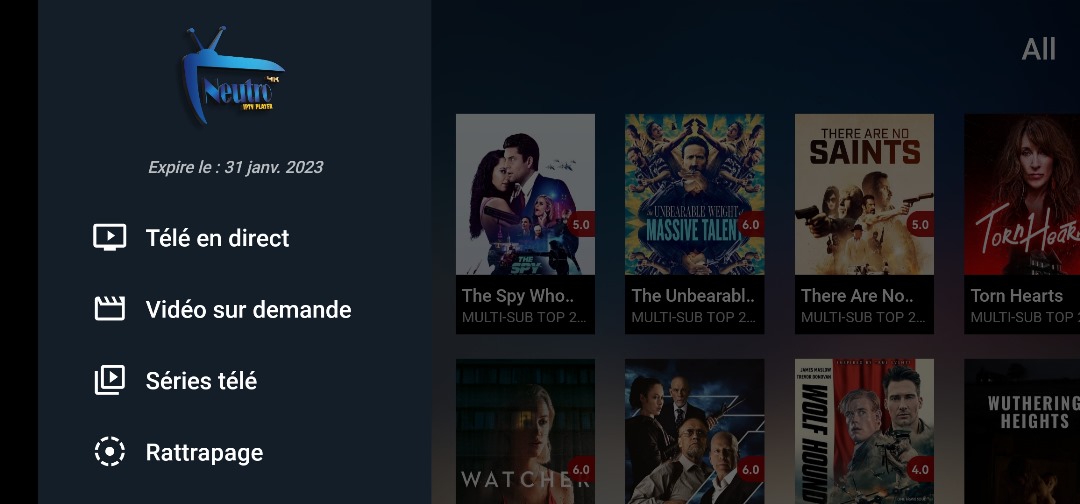
Task: Go to Séries télé section
Action: click(x=201, y=381)
